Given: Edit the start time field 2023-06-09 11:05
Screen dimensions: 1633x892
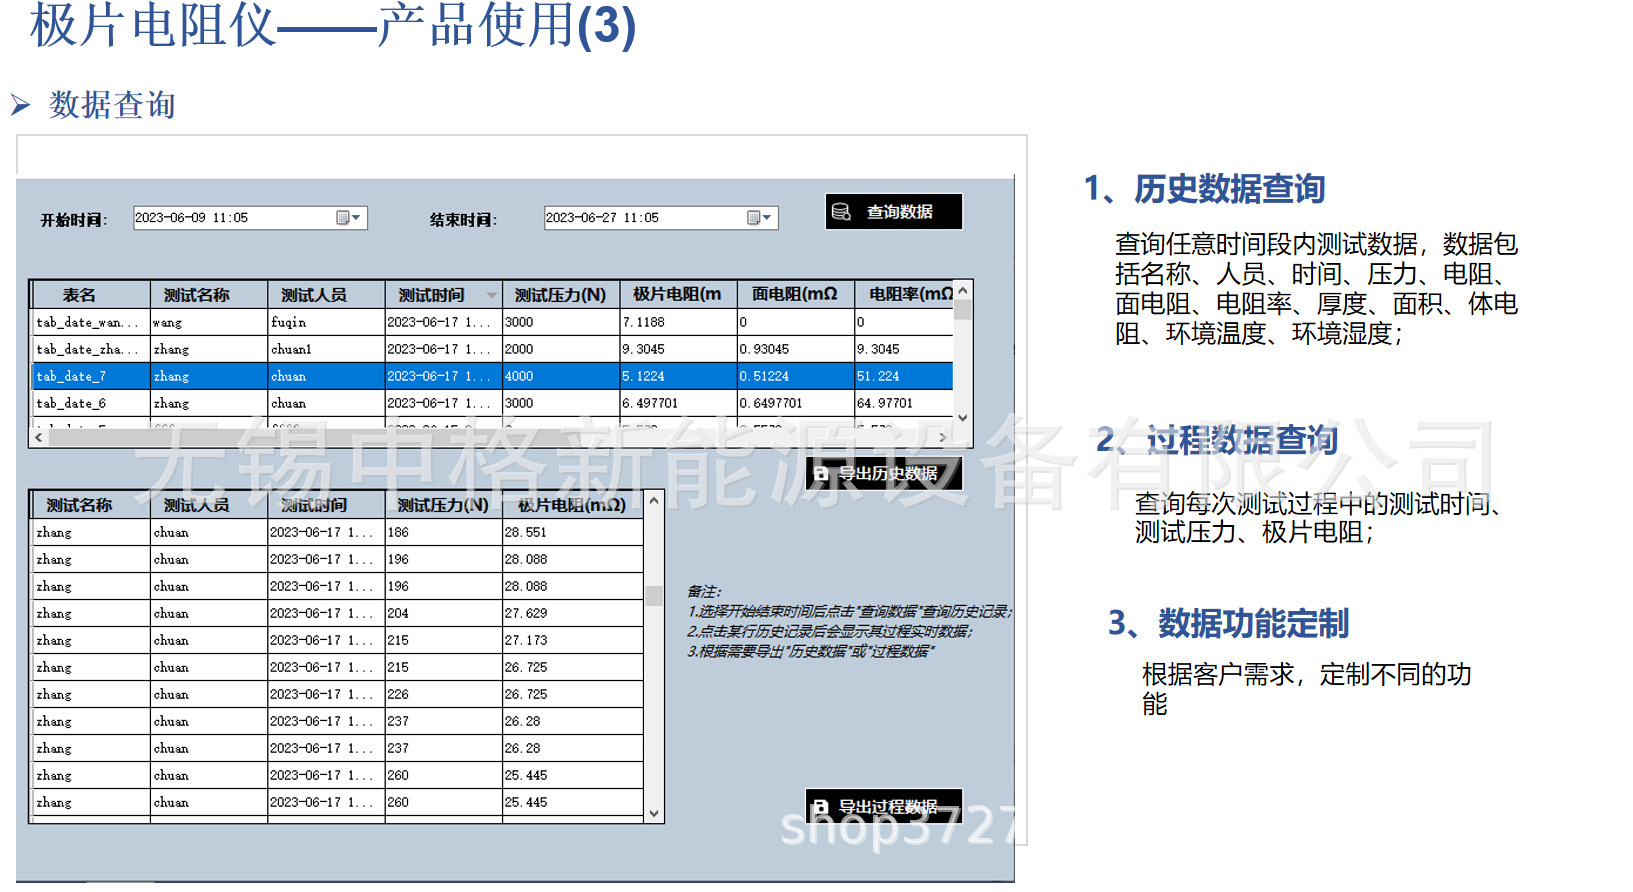Looking at the screenshot, I should coord(250,218).
